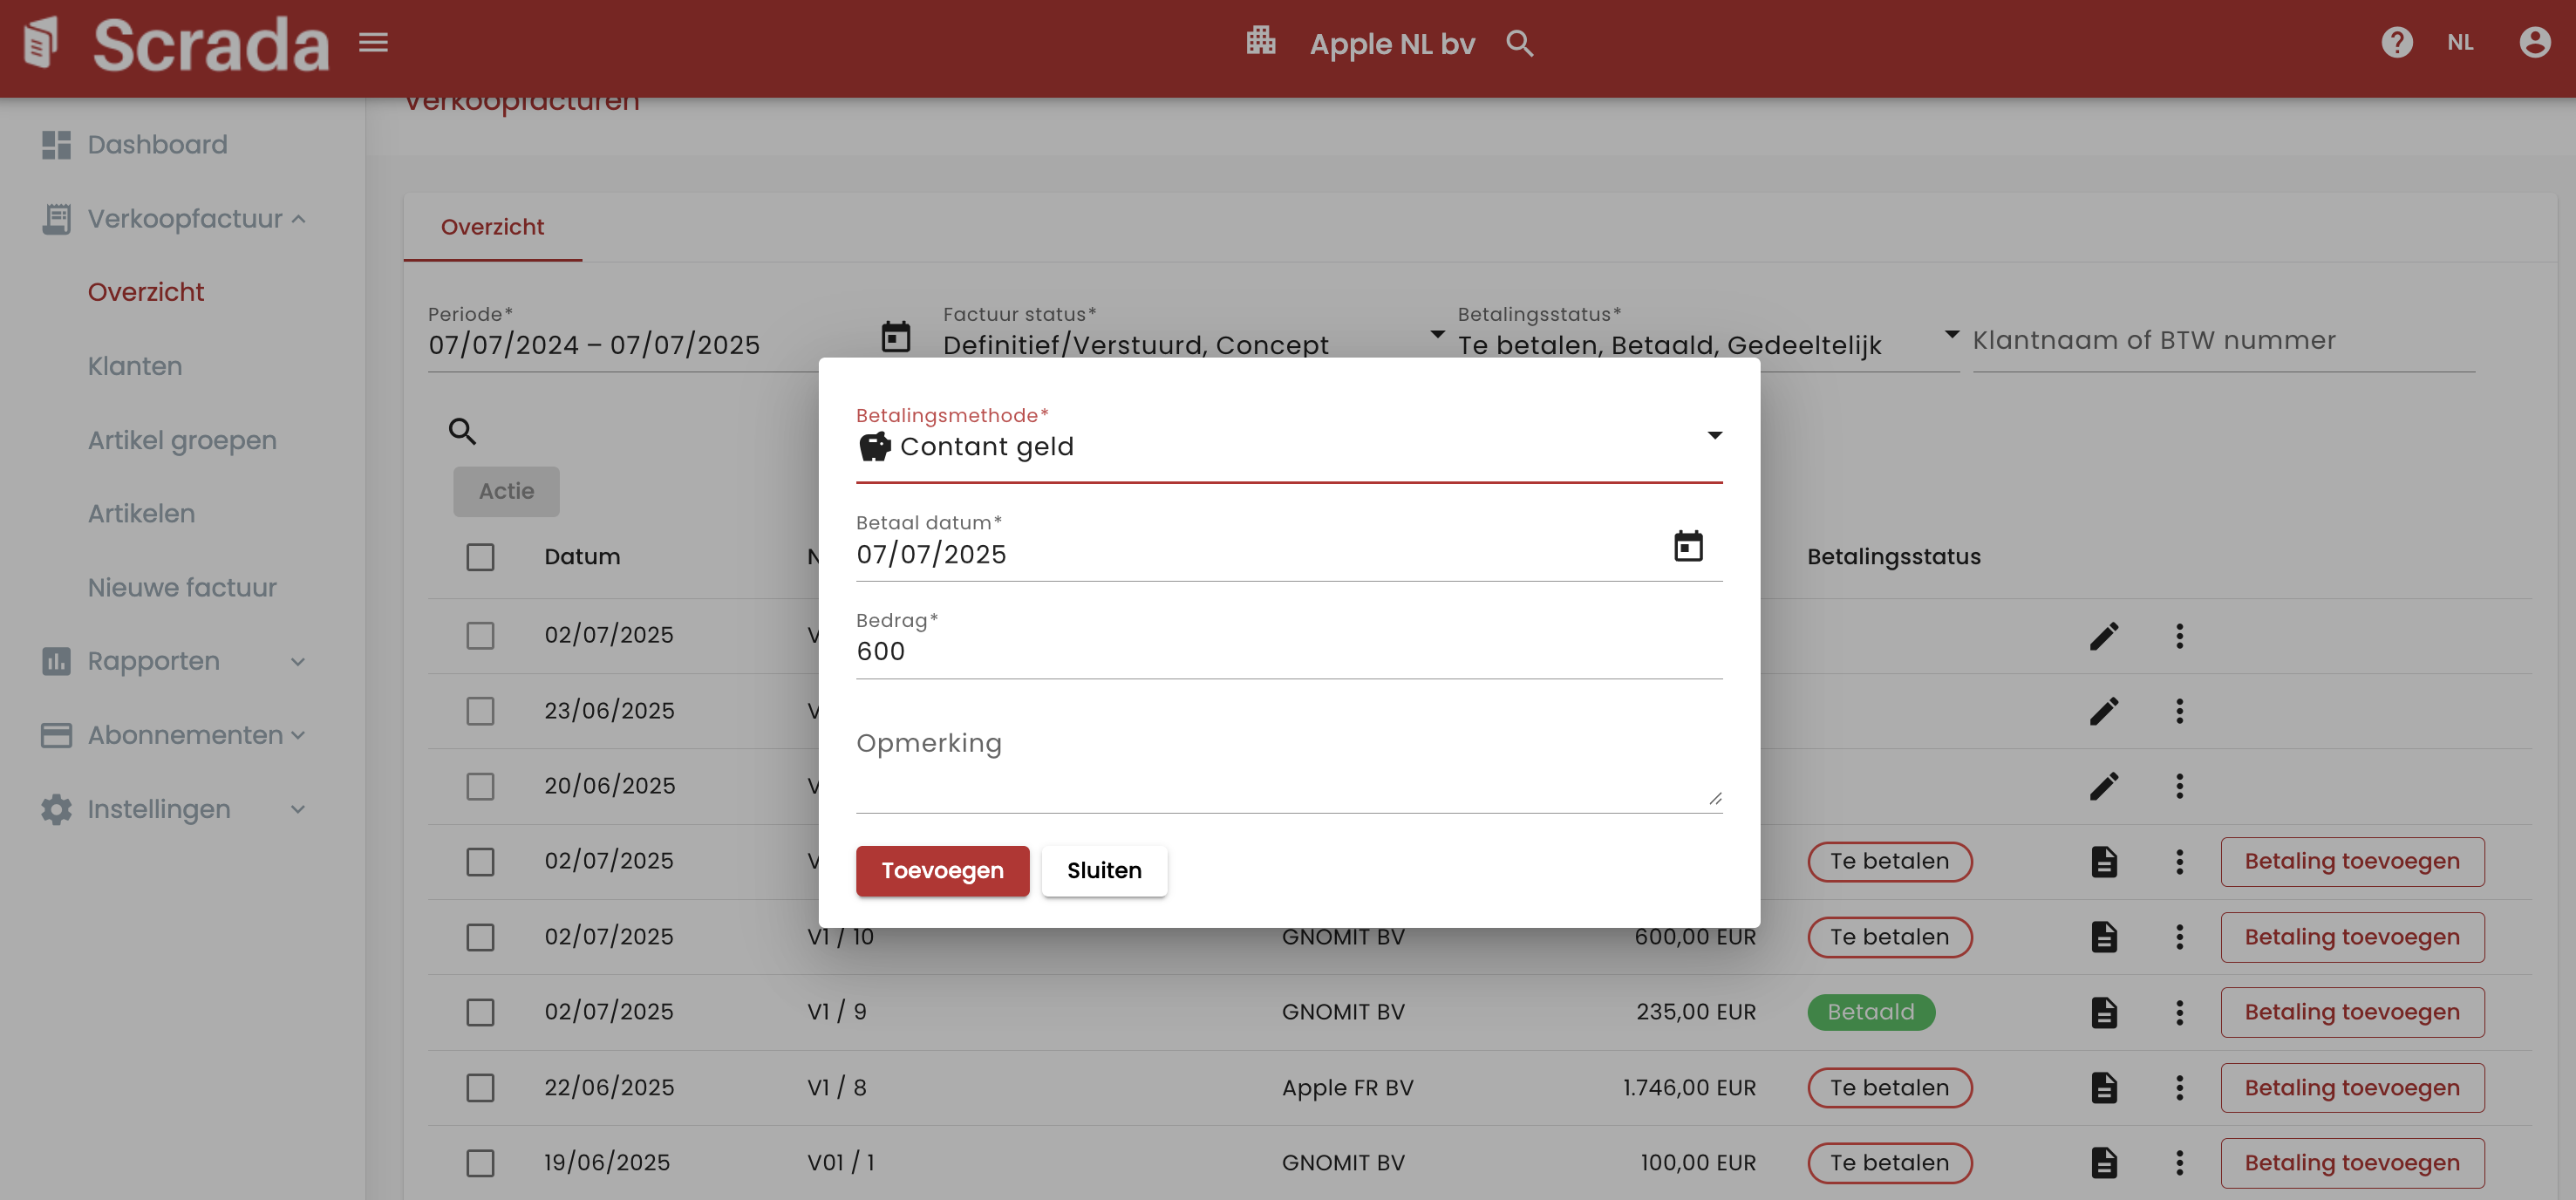
Task: Open the hamburger menu next to Scrada
Action: point(373,42)
